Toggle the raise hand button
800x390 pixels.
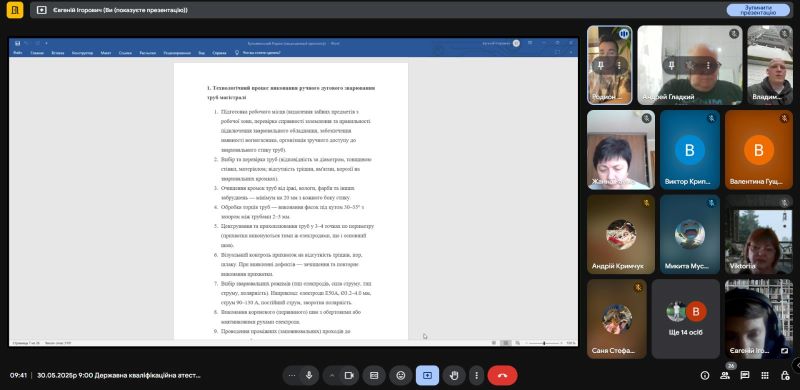tap(454, 375)
